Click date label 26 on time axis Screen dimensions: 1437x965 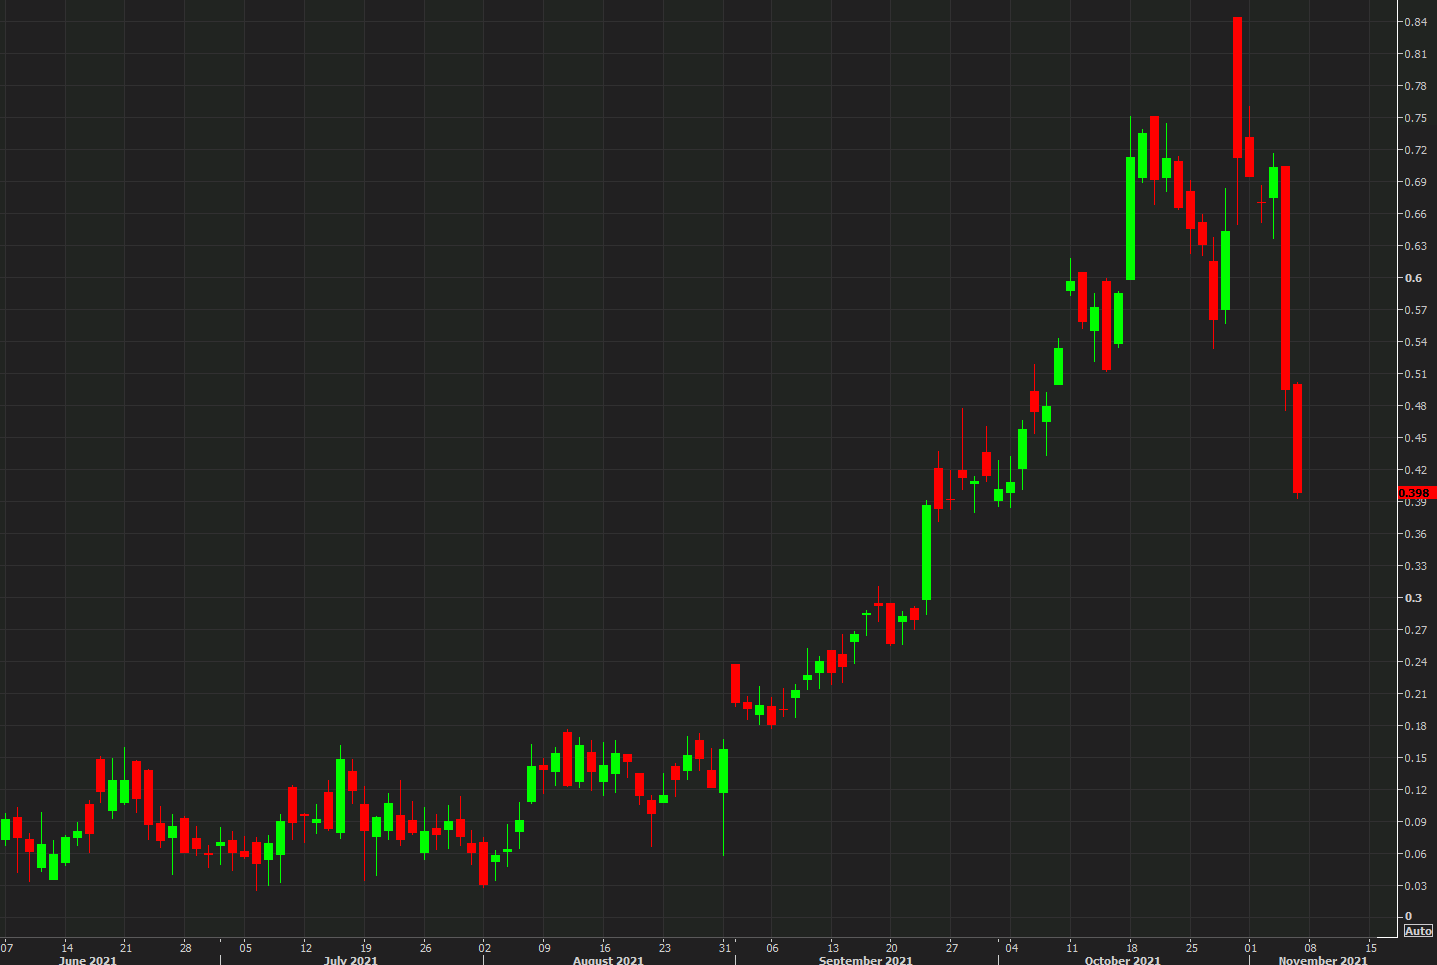(426, 947)
